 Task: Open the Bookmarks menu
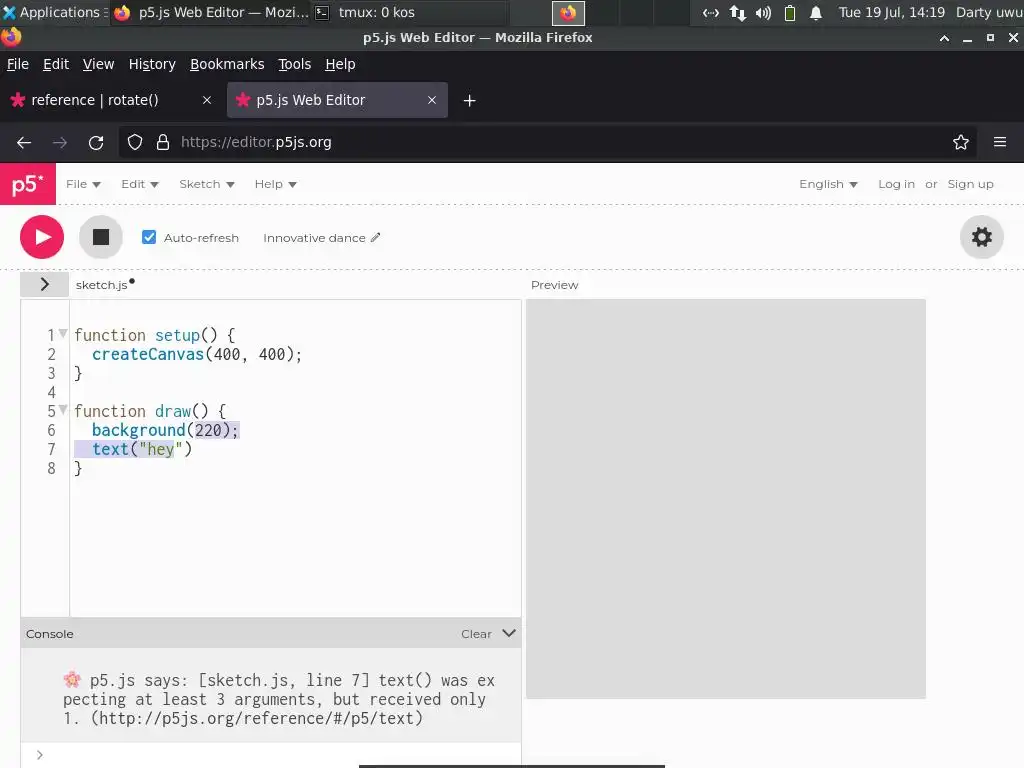point(227,64)
